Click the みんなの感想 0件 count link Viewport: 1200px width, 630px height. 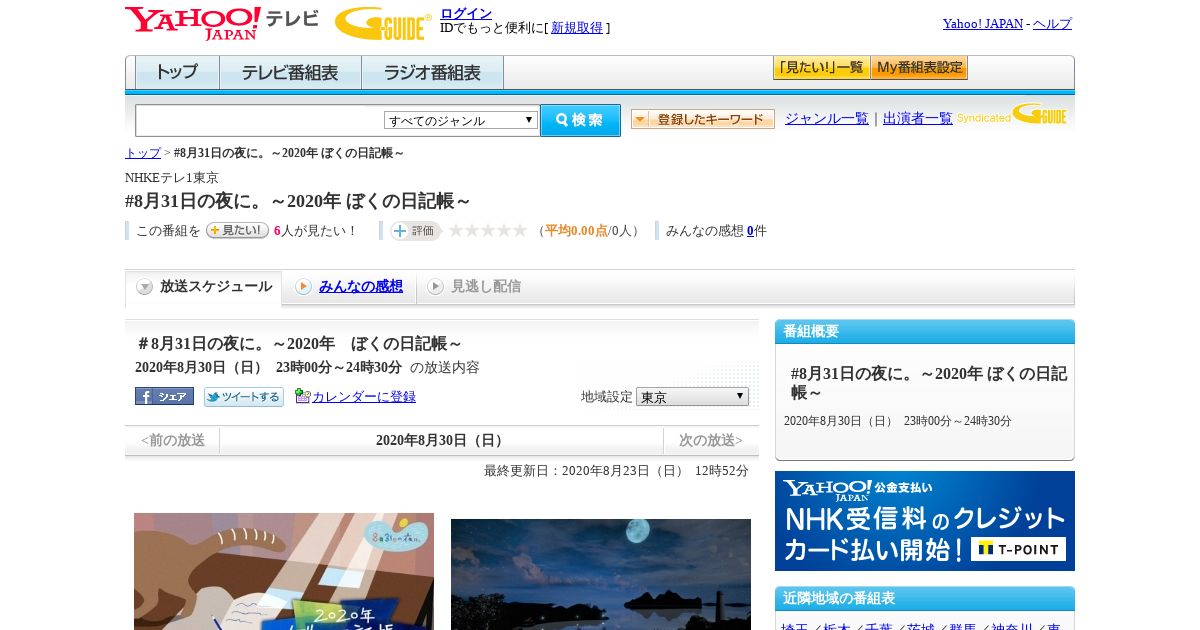[x=750, y=231]
